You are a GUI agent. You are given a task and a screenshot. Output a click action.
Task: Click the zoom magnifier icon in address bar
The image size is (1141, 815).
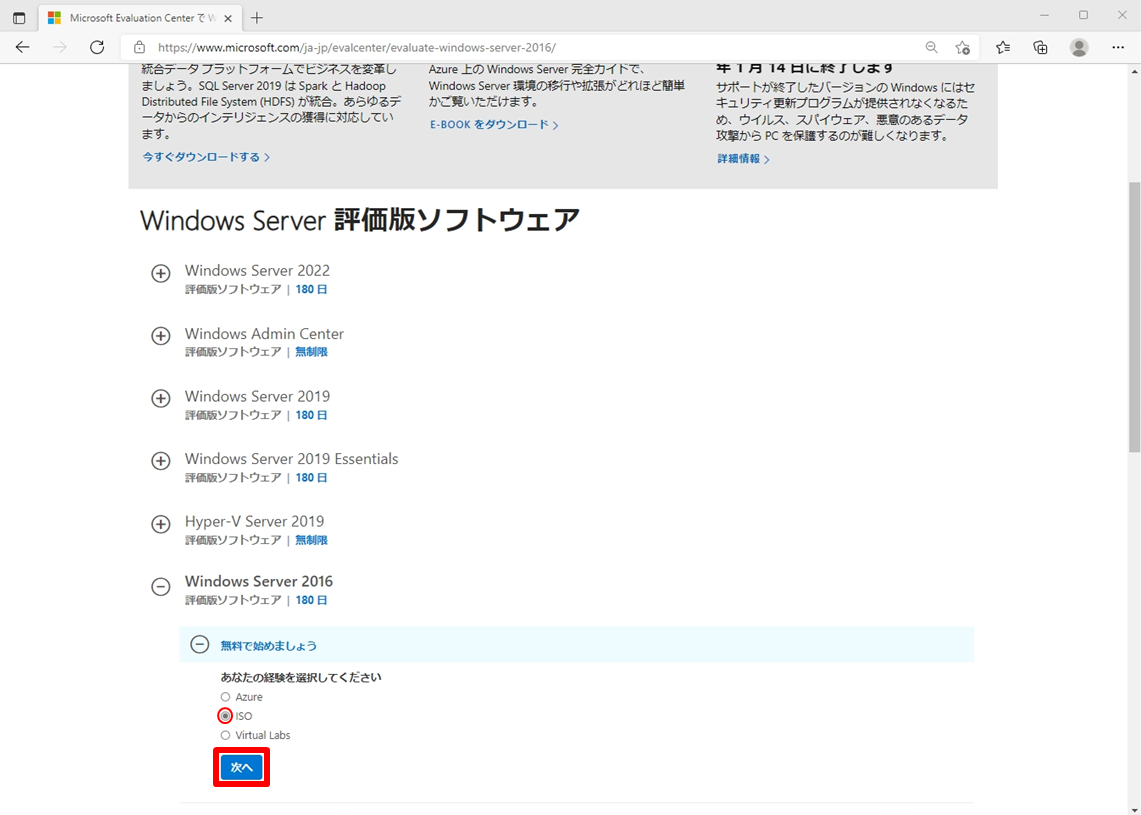click(x=931, y=47)
